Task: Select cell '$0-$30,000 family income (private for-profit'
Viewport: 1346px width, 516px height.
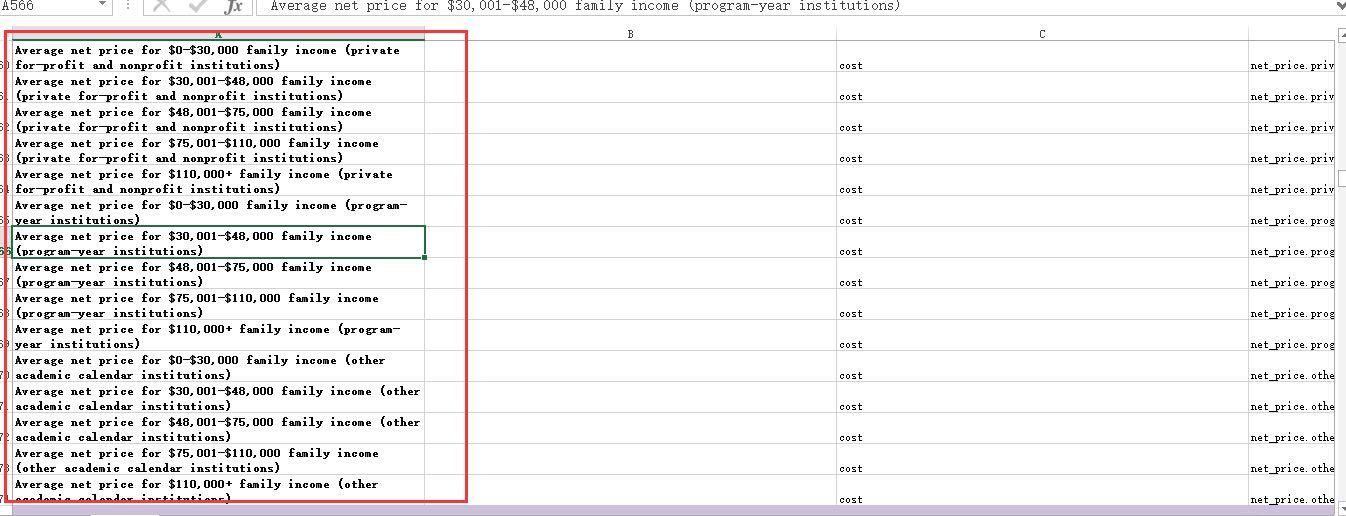Action: 218,57
